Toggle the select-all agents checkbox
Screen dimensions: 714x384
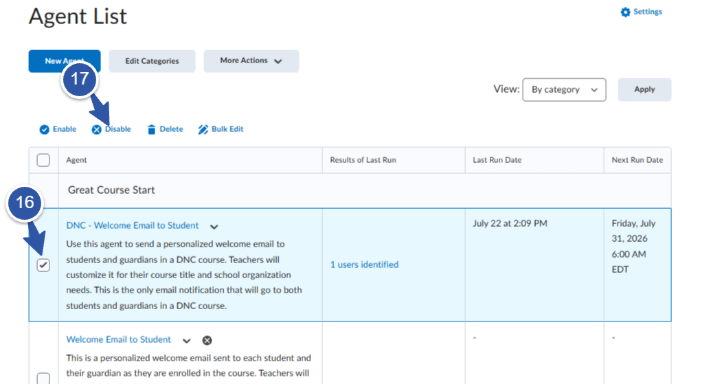(43, 160)
